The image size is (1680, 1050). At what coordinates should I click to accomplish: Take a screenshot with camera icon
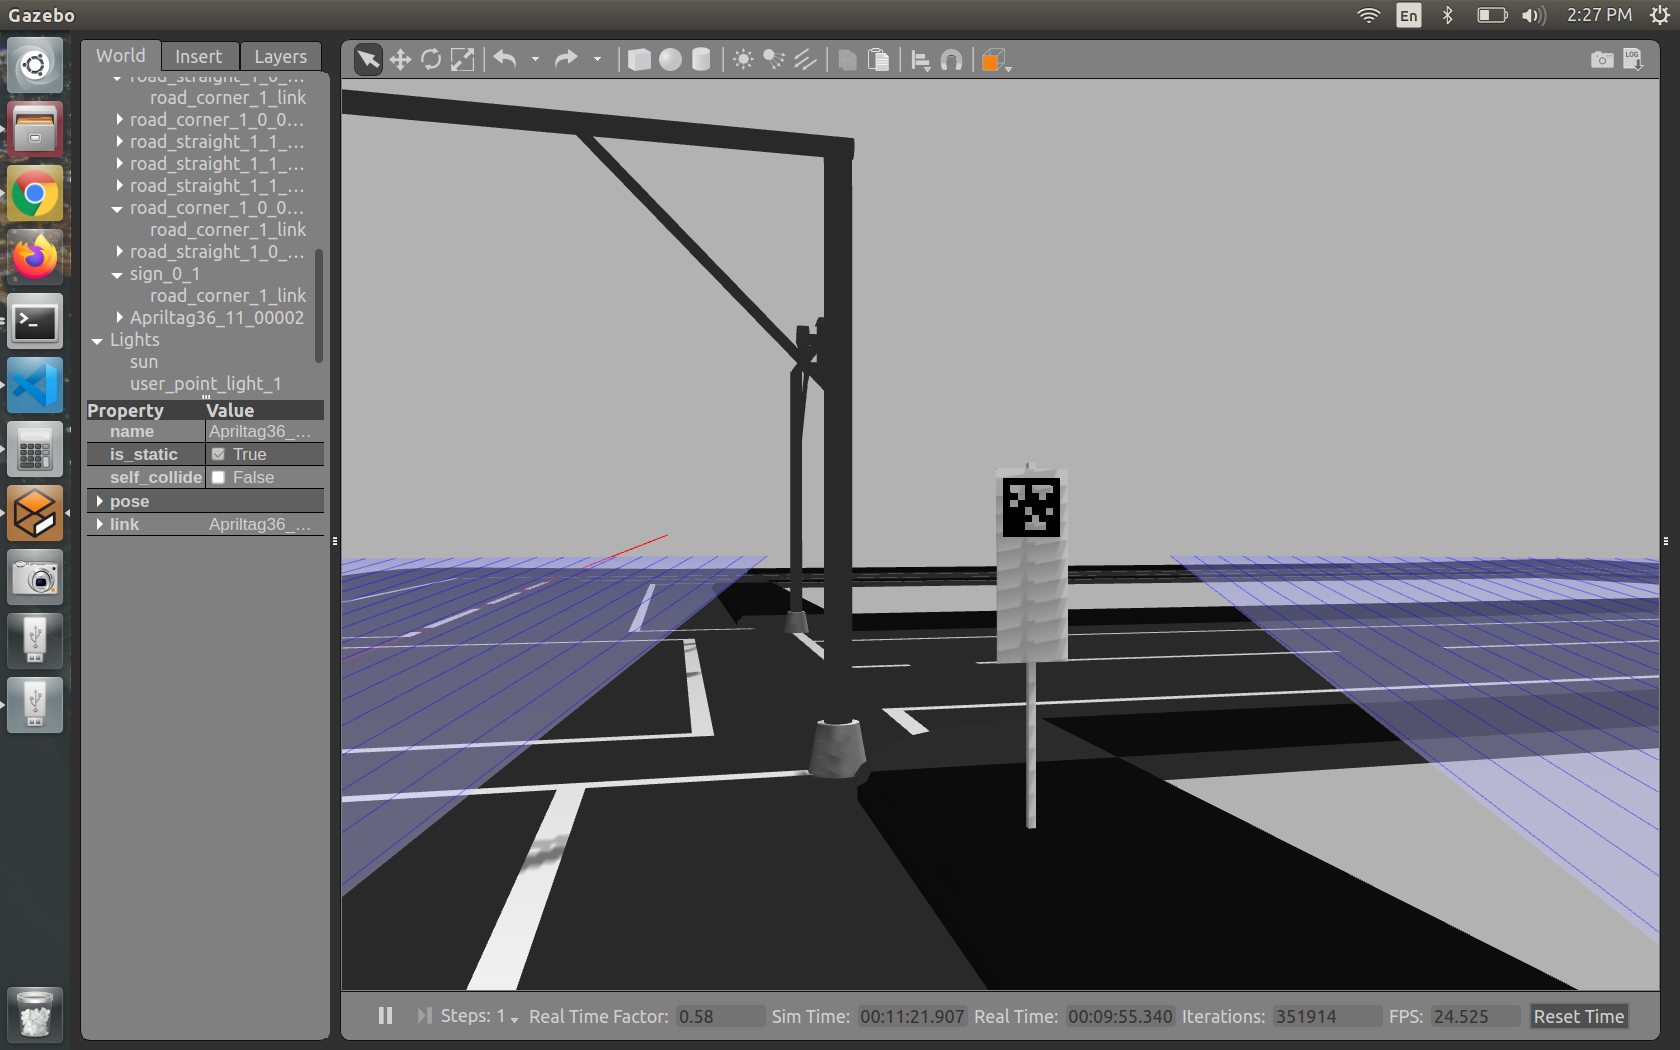pos(1602,60)
